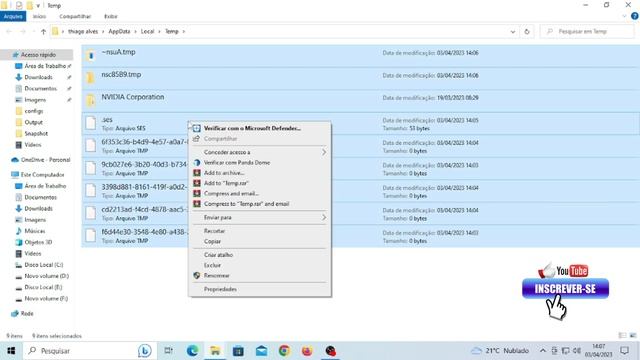The width and height of the screenshot is (640, 360).
Task: Click the up-folder arrow in navigation bar
Action: point(43,31)
